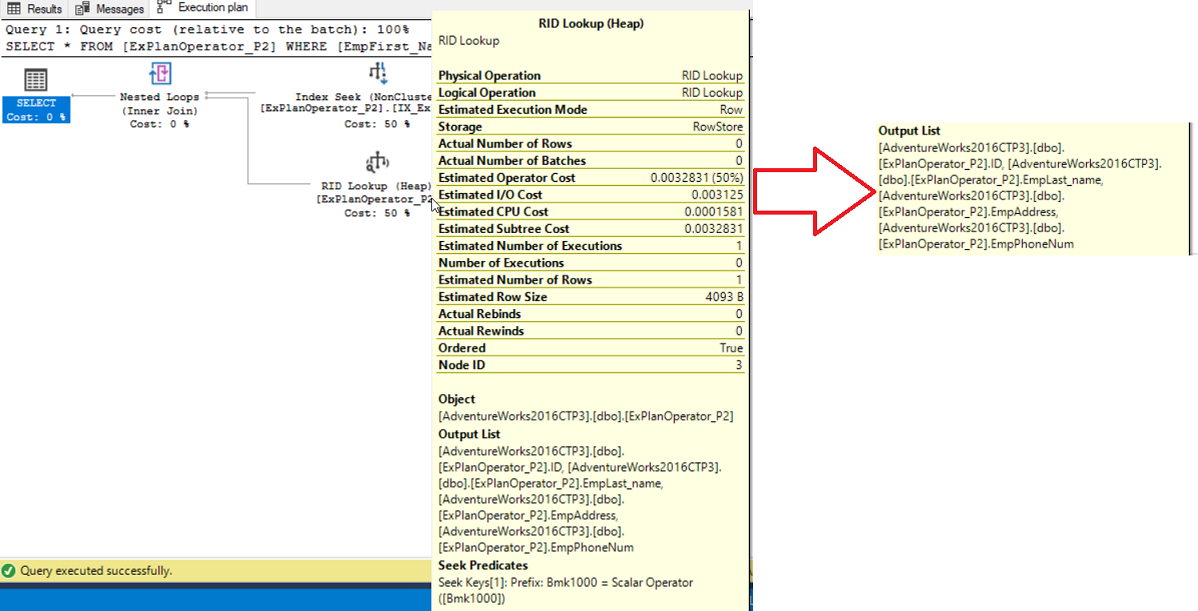Click the RID Lookup operator icon
1198x611 pixels.
click(x=377, y=163)
